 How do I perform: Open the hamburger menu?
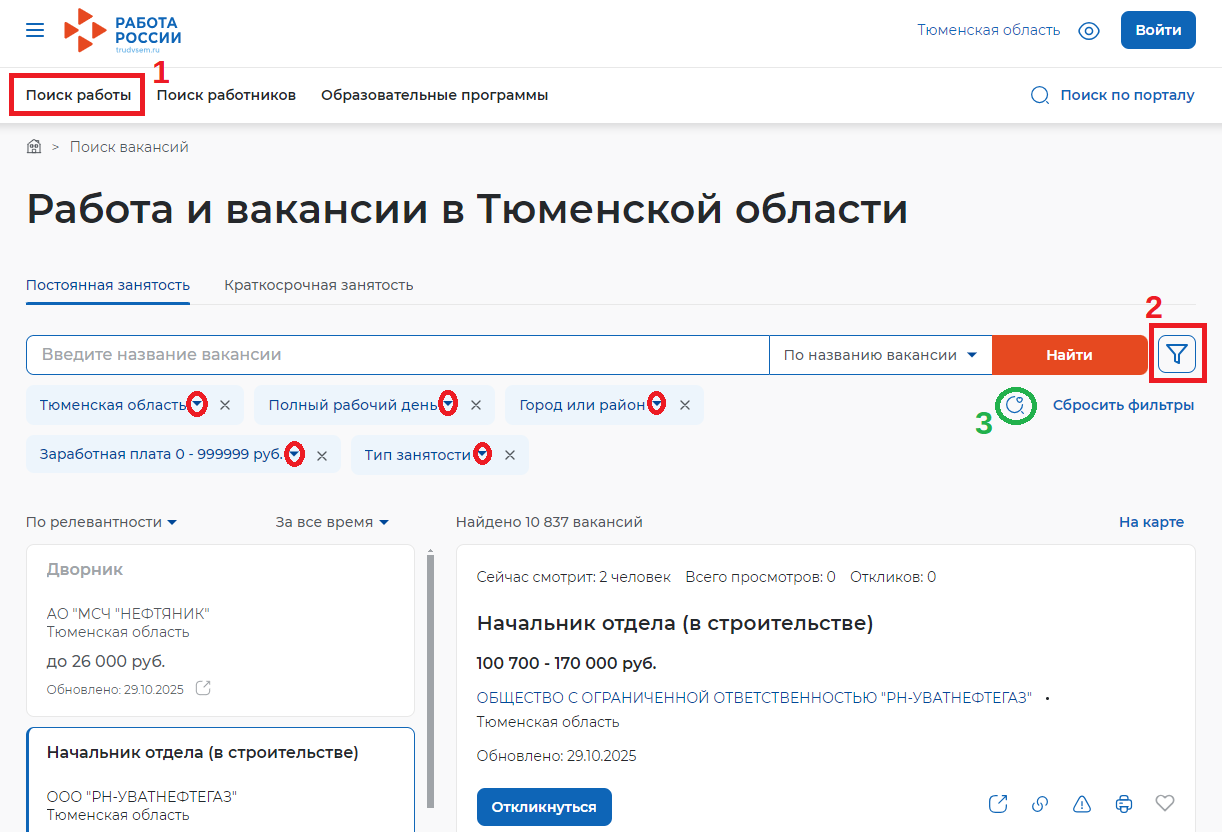click(35, 30)
